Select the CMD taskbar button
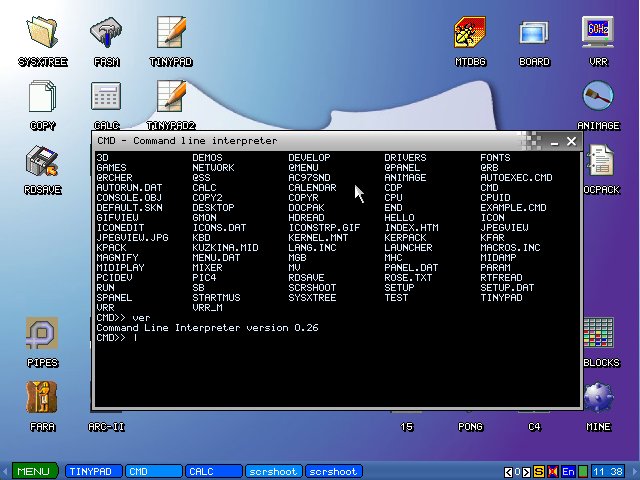Image resolution: width=640 pixels, height=480 pixels. pyautogui.click(x=153, y=471)
